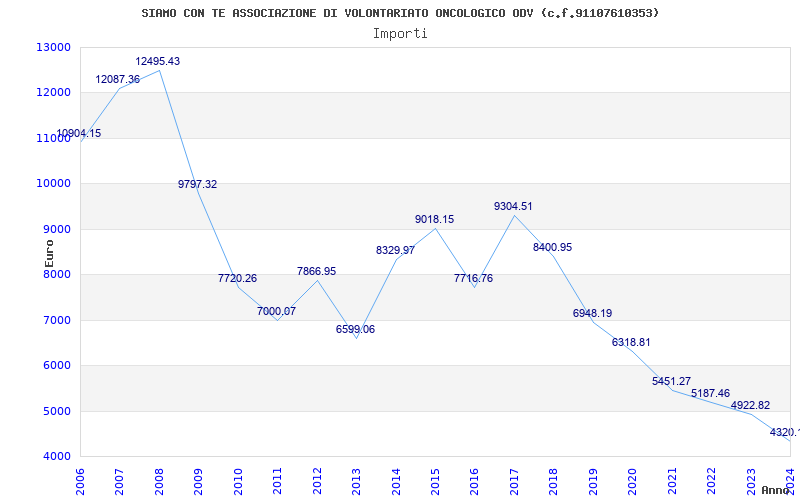The height and width of the screenshot is (500, 800).
Task: Click the y-axis tick label 12000
Action: (x=54, y=93)
